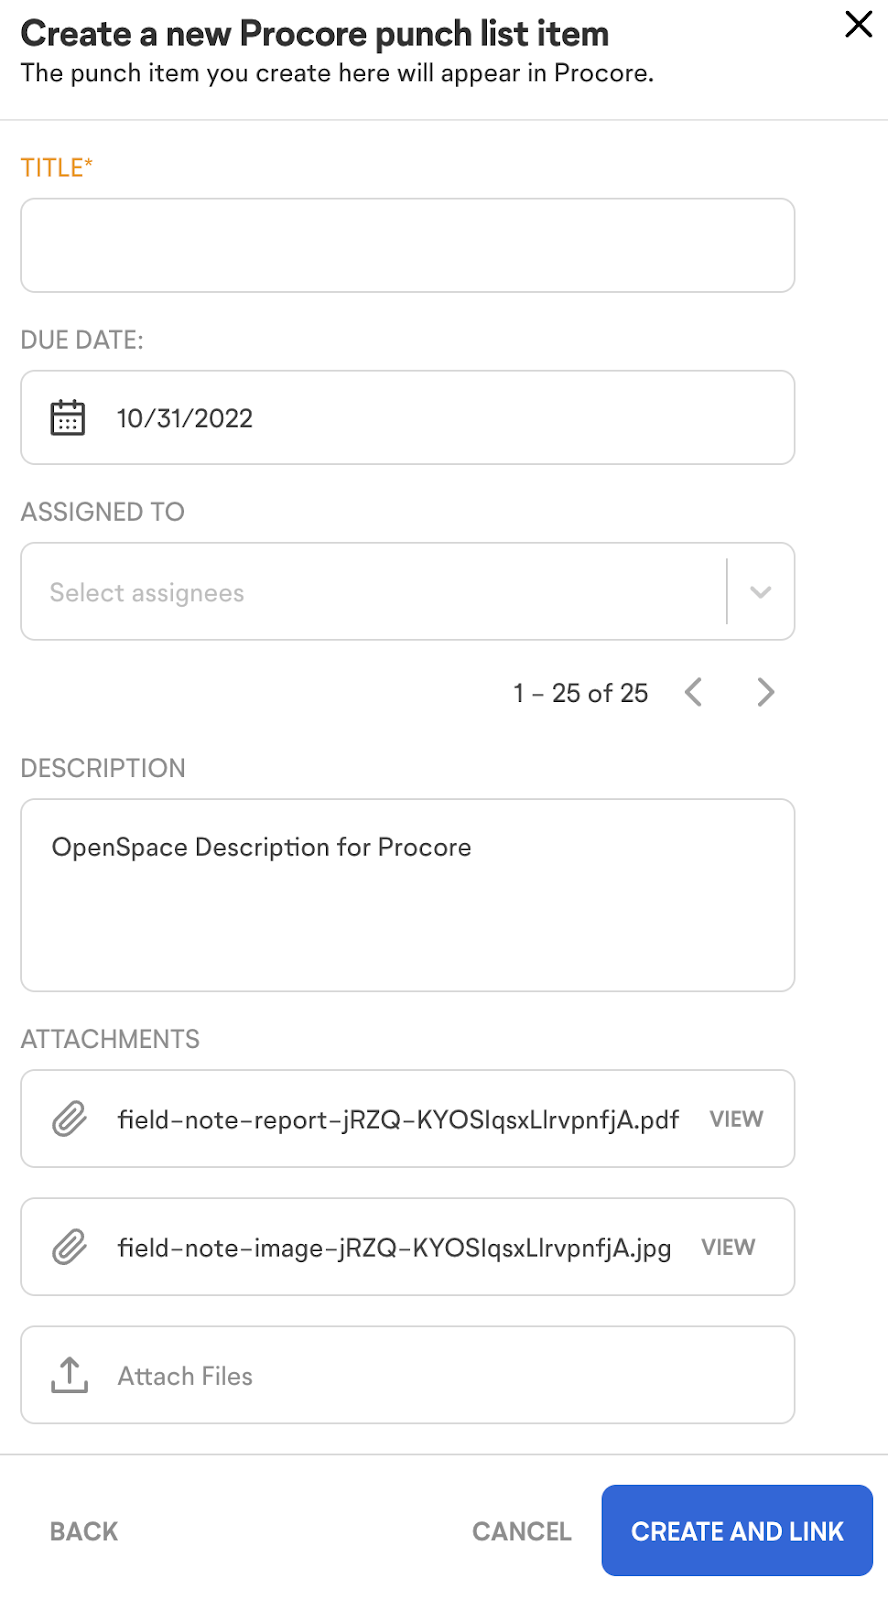View the field-note-image JPG attachment
This screenshot has width=888, height=1600.
(728, 1247)
